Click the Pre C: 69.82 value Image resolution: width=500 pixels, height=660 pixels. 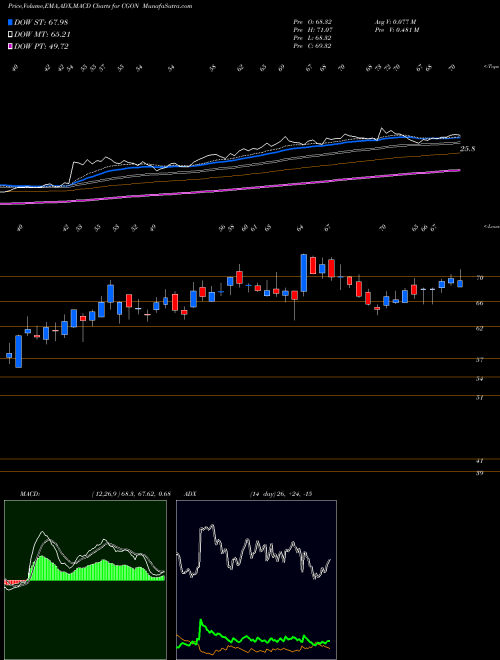[312, 46]
